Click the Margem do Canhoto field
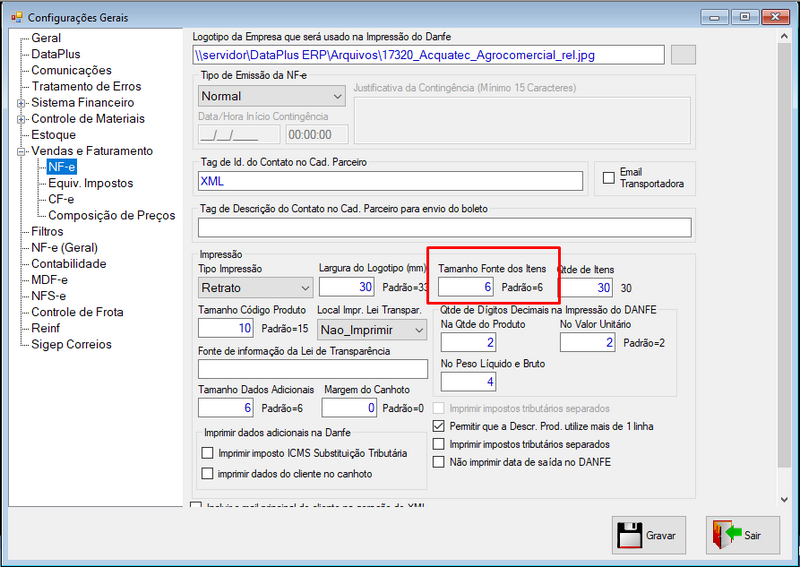 349,408
